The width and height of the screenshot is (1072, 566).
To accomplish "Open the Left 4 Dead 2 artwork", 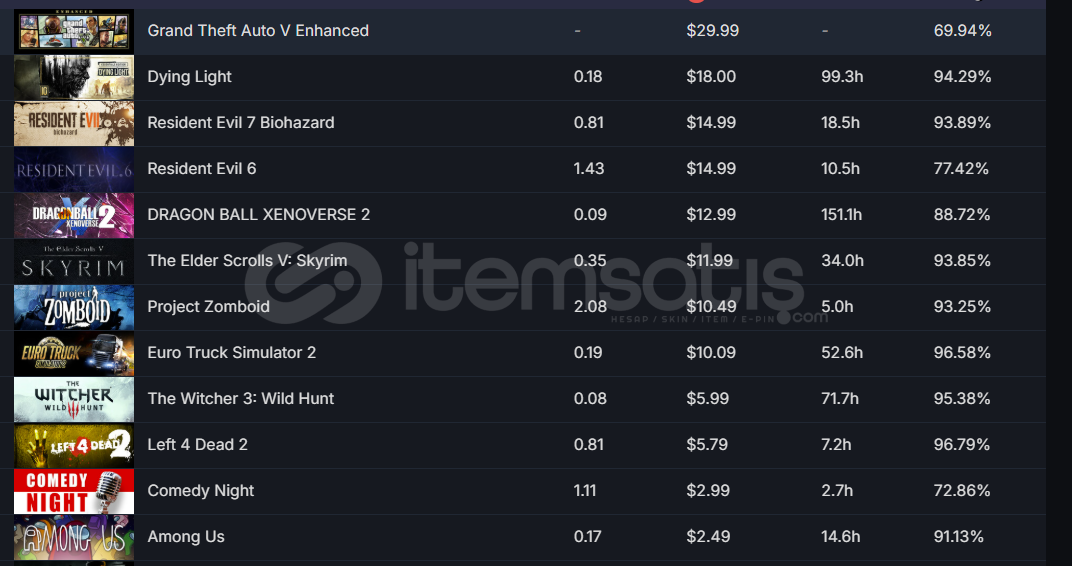I will (x=74, y=445).
